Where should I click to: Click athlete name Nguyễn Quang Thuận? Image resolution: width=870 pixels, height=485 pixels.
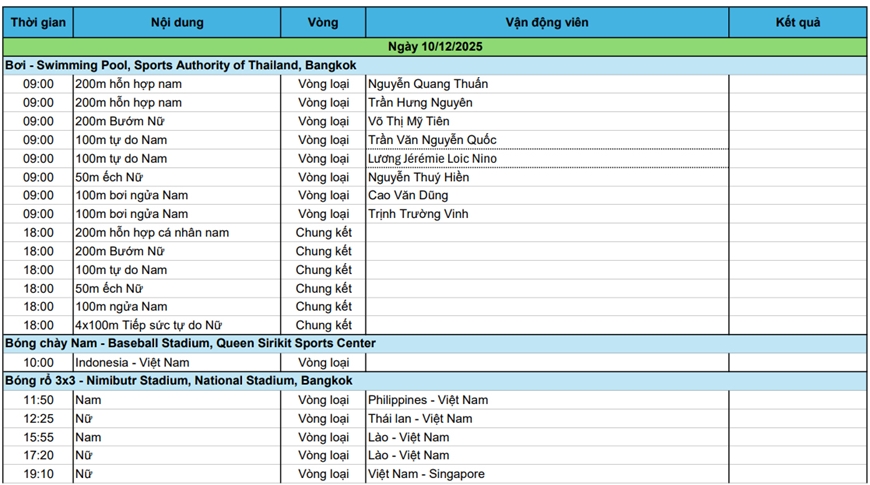428,84
